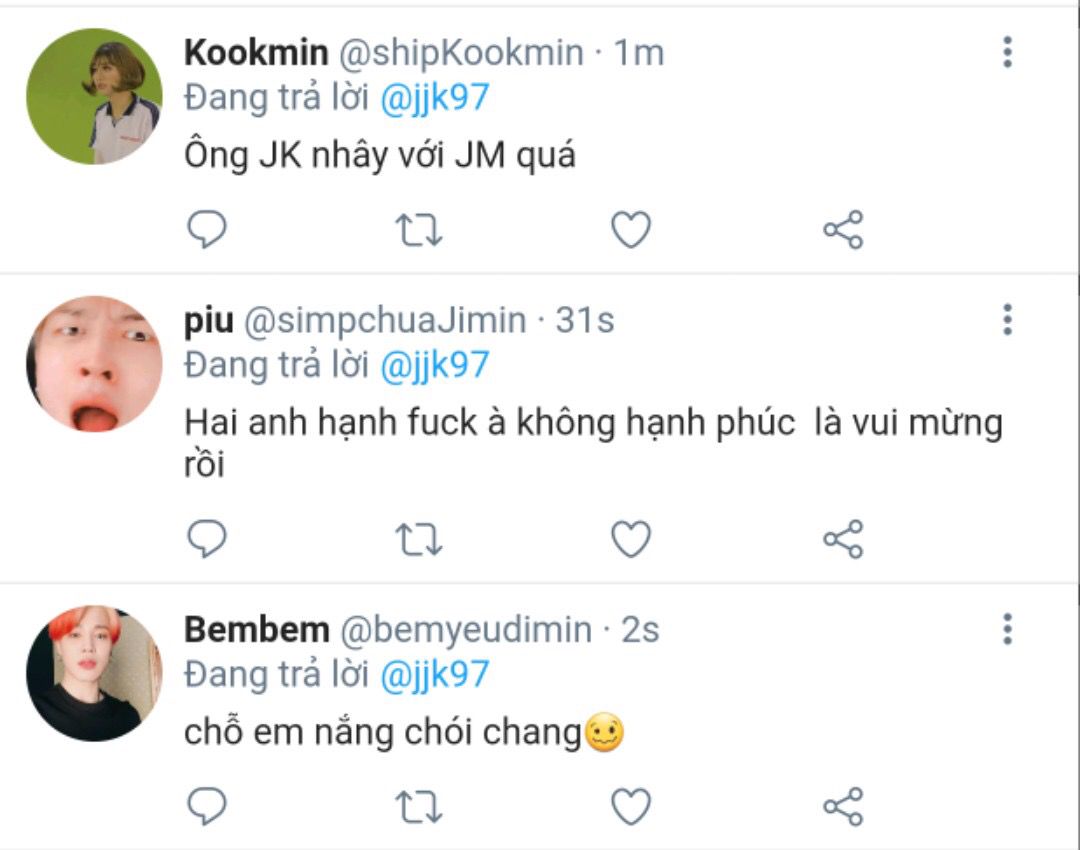Reply to piu's tweet
The image size is (1080, 850).
208,540
